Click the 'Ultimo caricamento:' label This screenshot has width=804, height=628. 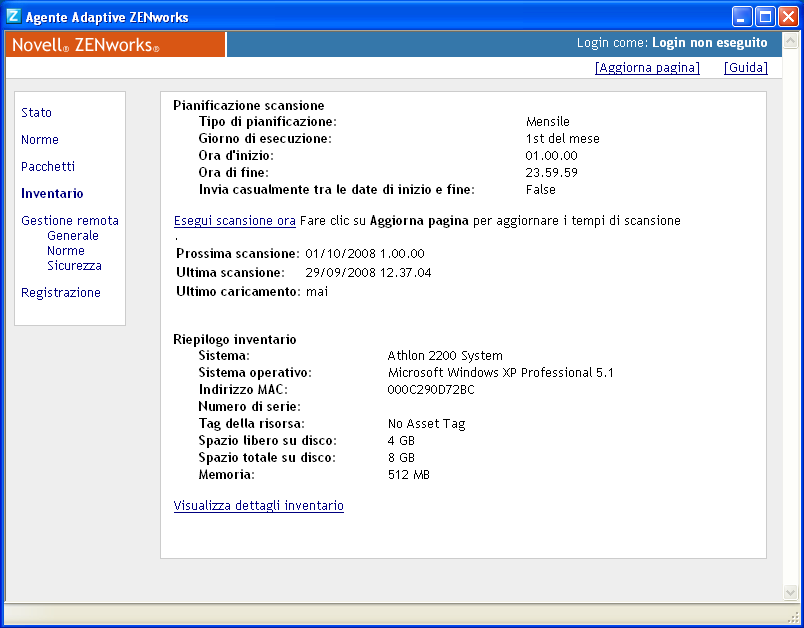pyautogui.click(x=238, y=292)
